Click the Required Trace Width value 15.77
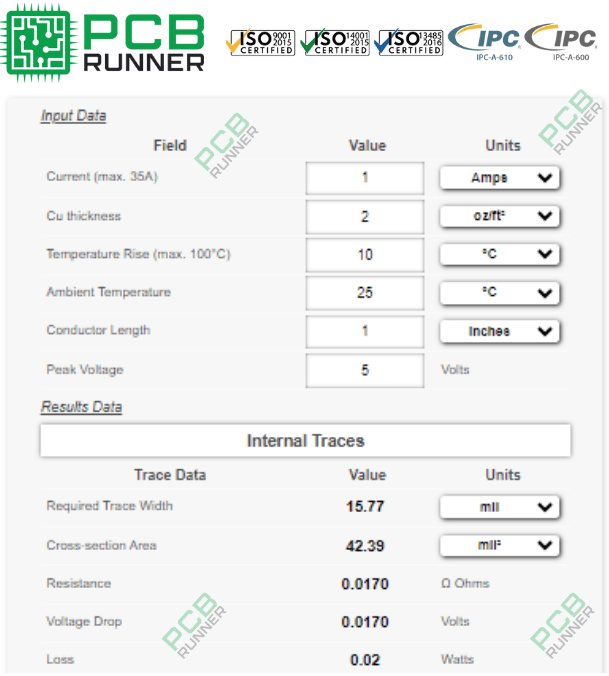The width and height of the screenshot is (609, 676). (x=365, y=507)
